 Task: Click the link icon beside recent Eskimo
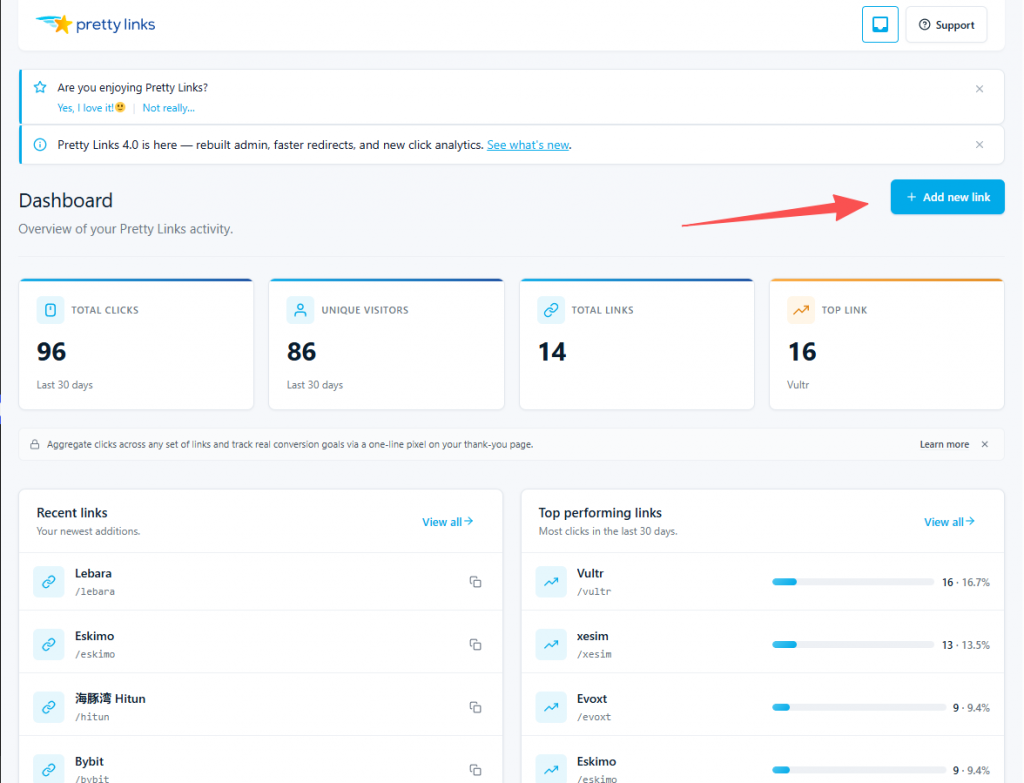click(49, 645)
